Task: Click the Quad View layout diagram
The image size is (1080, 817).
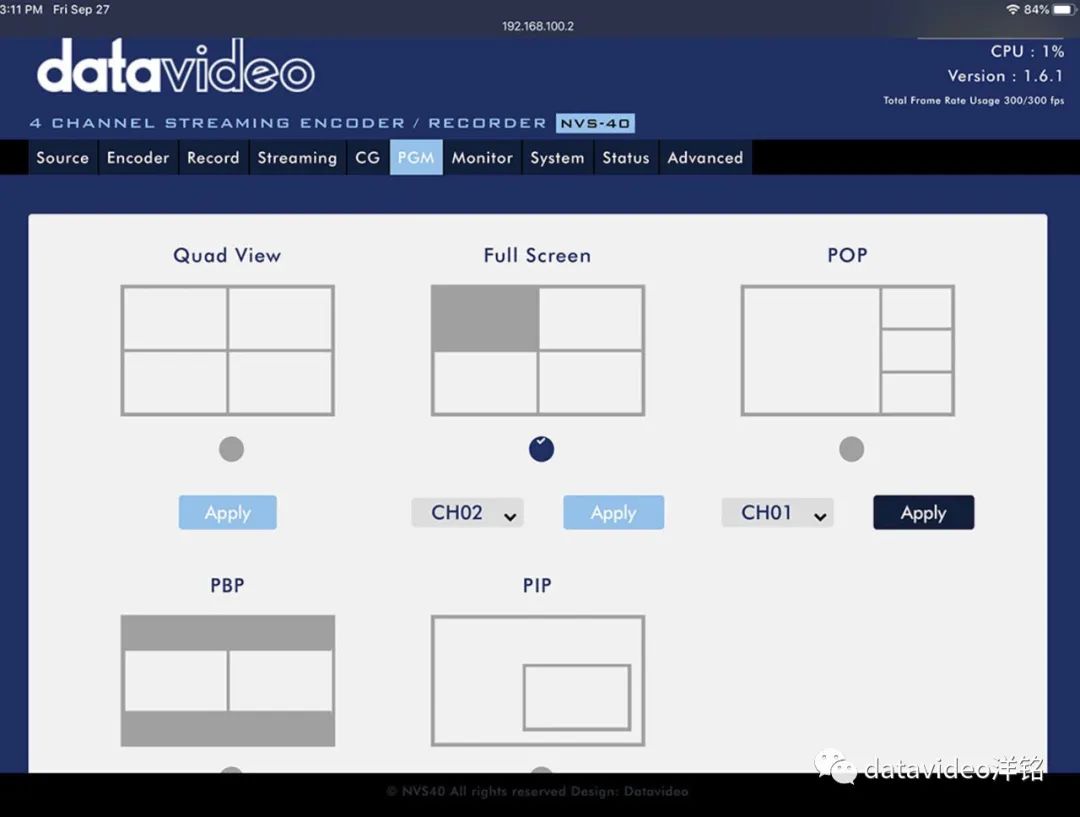Action: click(227, 350)
